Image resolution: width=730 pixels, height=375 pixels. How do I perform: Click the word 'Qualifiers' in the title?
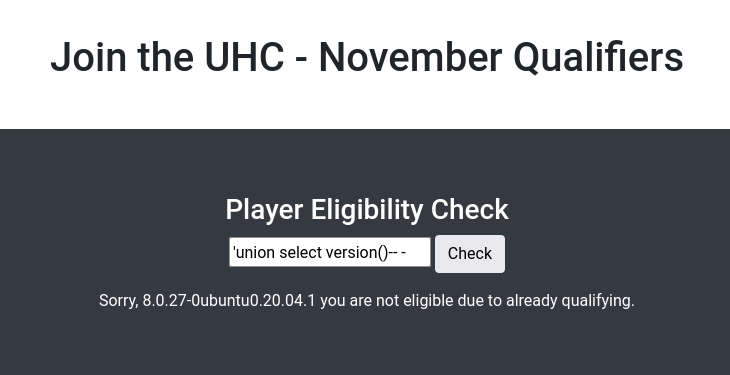[598, 58]
